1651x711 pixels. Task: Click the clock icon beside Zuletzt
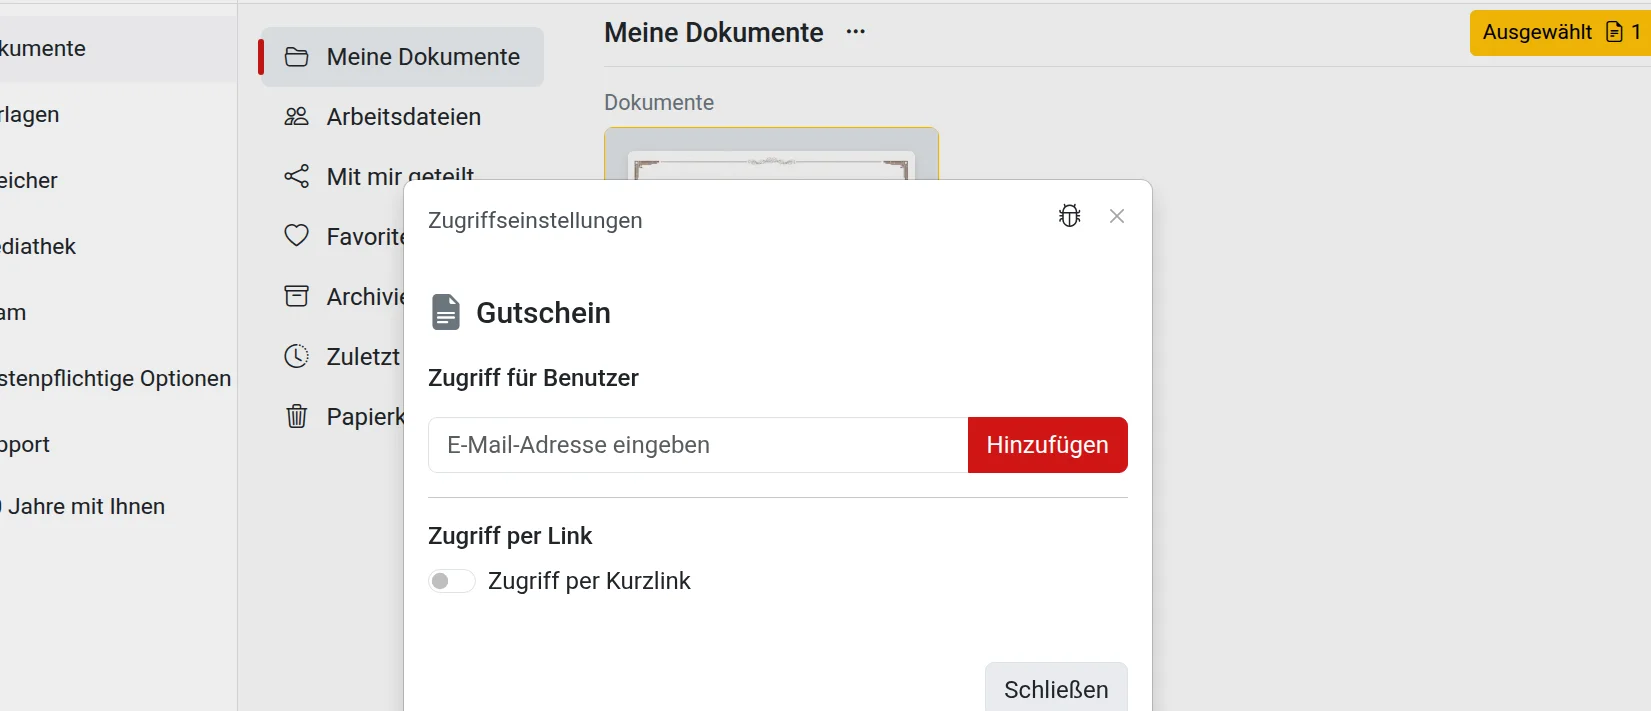click(297, 356)
